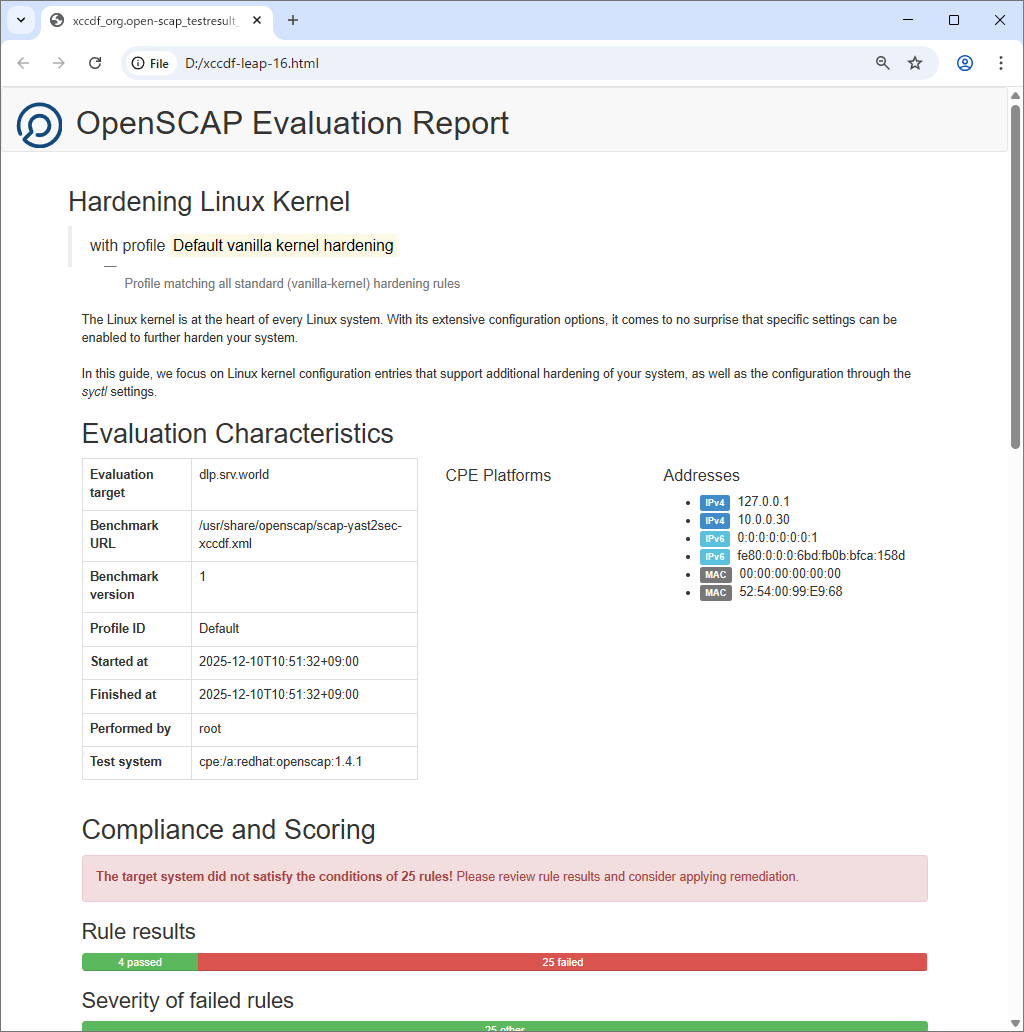The width and height of the screenshot is (1024, 1032).
Task: Open Chrome's three-dot menu
Action: pos(1001,63)
